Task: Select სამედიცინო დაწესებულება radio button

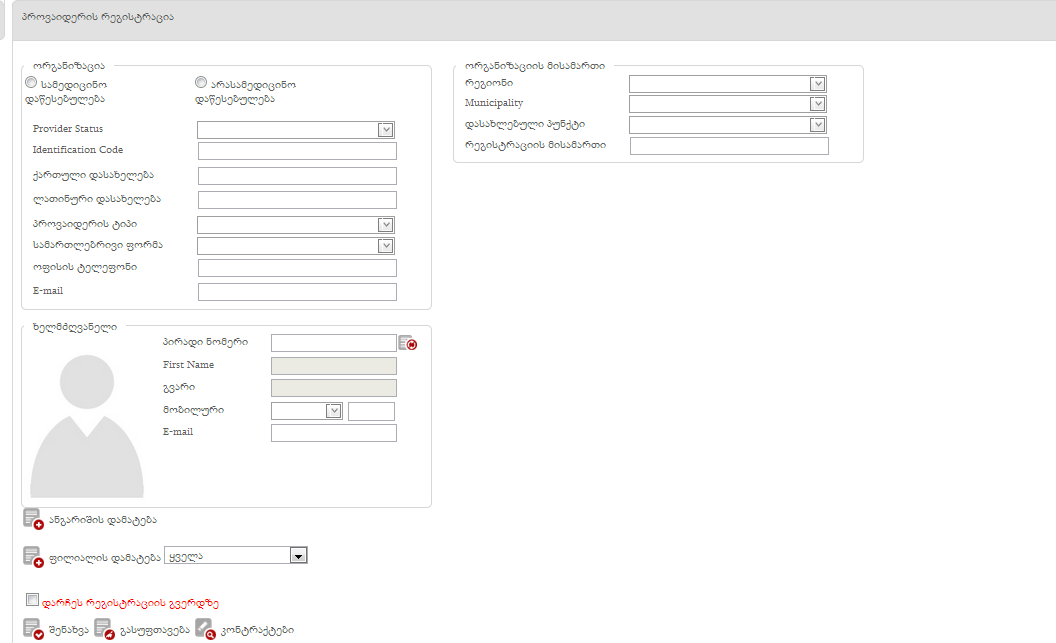Action: click(x=31, y=83)
